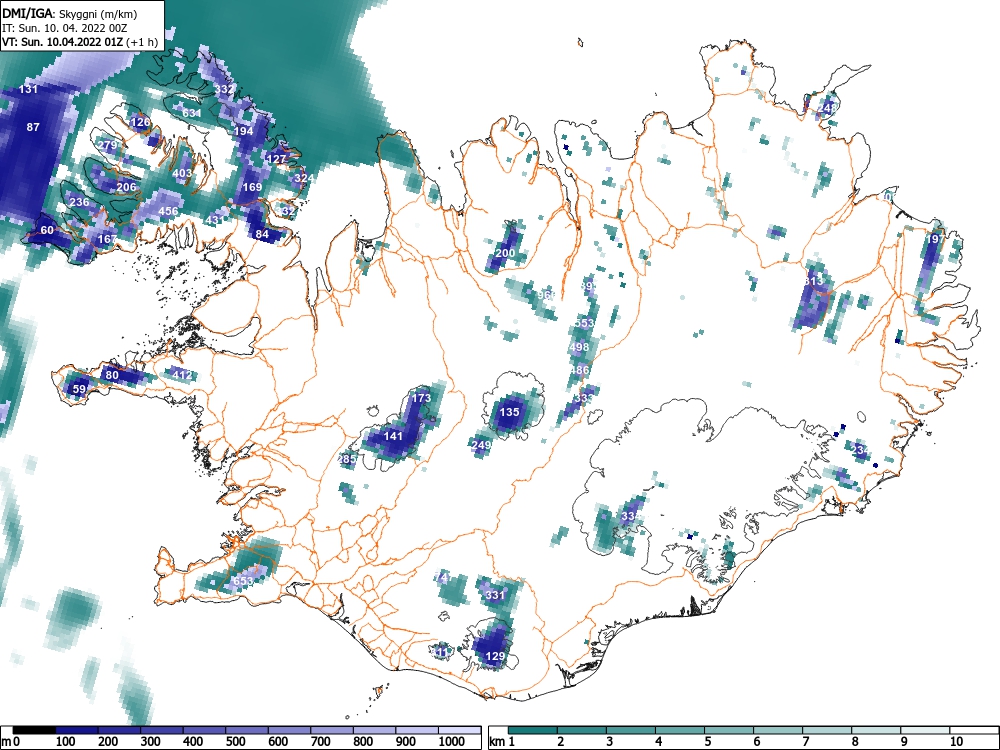1000x750 pixels.
Task: Click the '412' visibility value on the map
Action: coord(182,375)
